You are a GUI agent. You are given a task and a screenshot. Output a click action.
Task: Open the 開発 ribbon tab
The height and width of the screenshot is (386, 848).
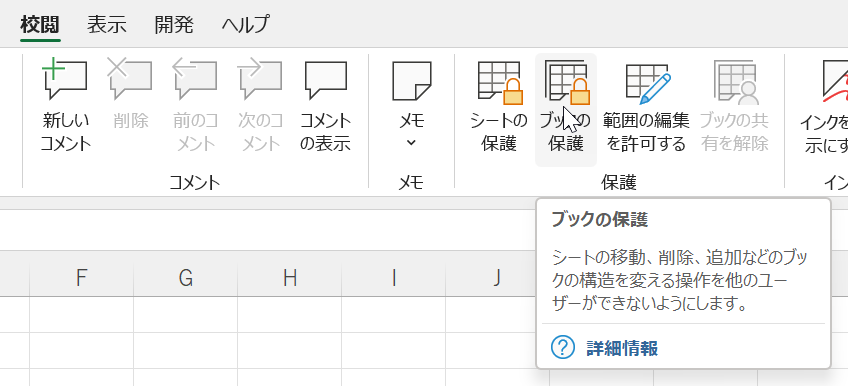[x=174, y=25]
